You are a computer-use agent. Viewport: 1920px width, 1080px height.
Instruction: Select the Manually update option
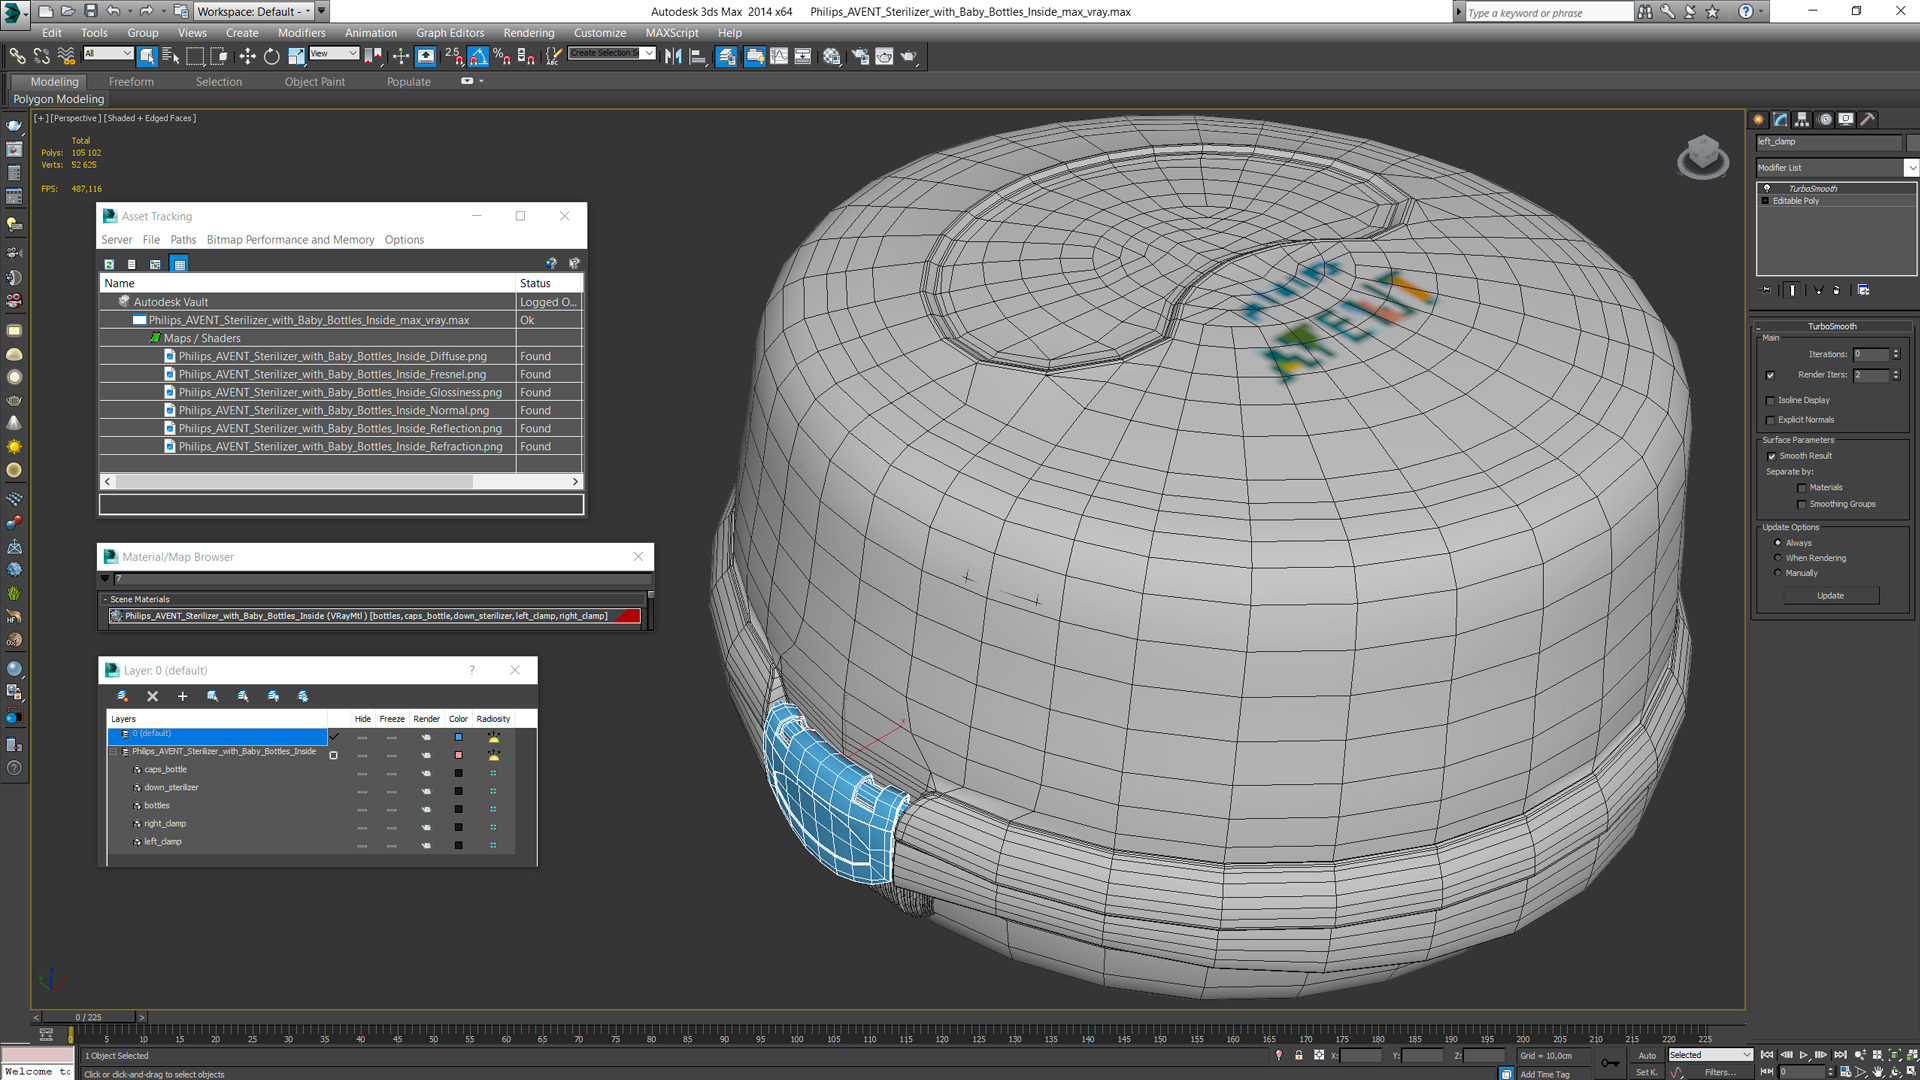point(1778,573)
